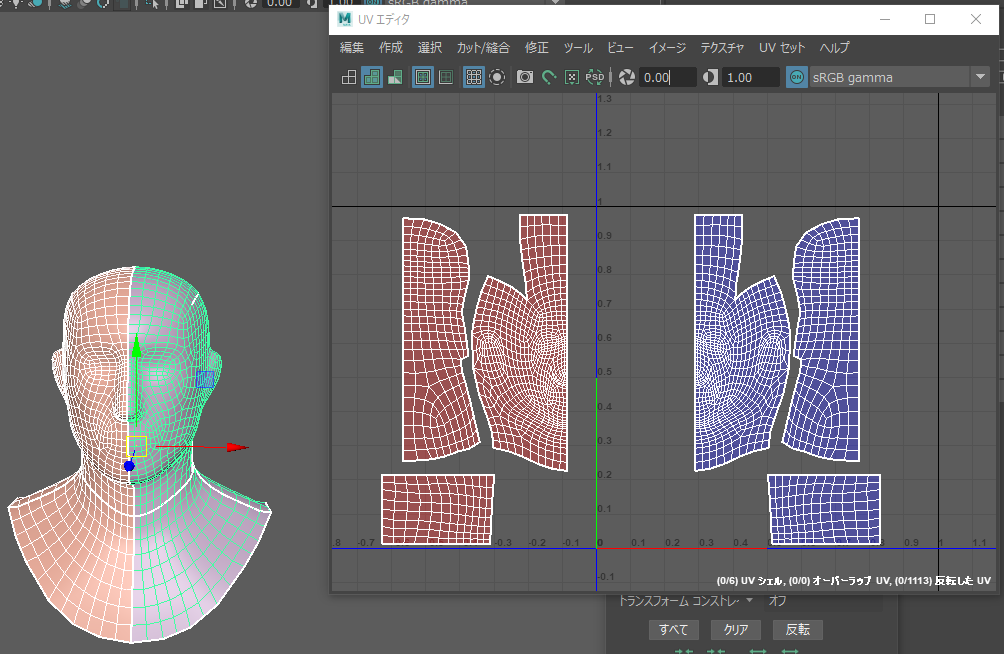Screen dimensions: 1004x654
Task: Open the UV セット menu
Action: click(x=782, y=48)
